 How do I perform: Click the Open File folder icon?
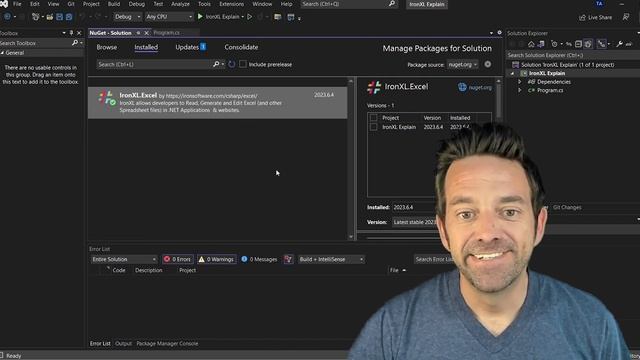pos(50,17)
